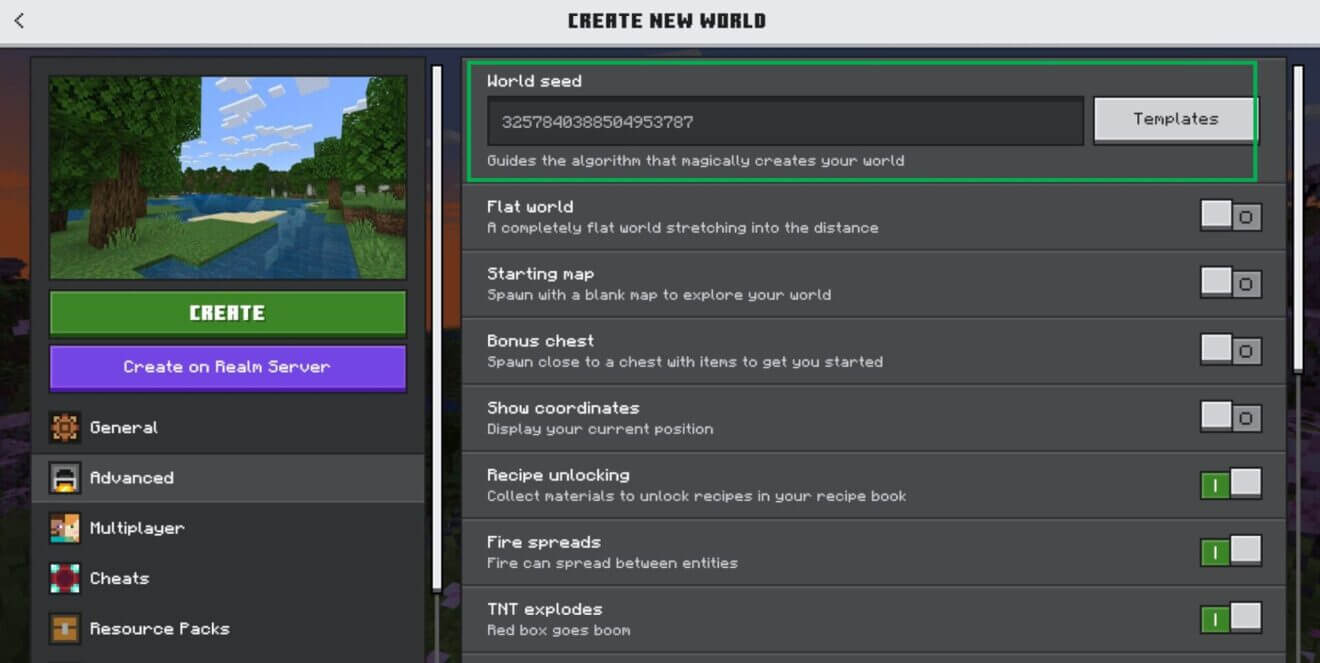This screenshot has width=1320, height=663.
Task: Open the General settings tab
Action: point(228,427)
